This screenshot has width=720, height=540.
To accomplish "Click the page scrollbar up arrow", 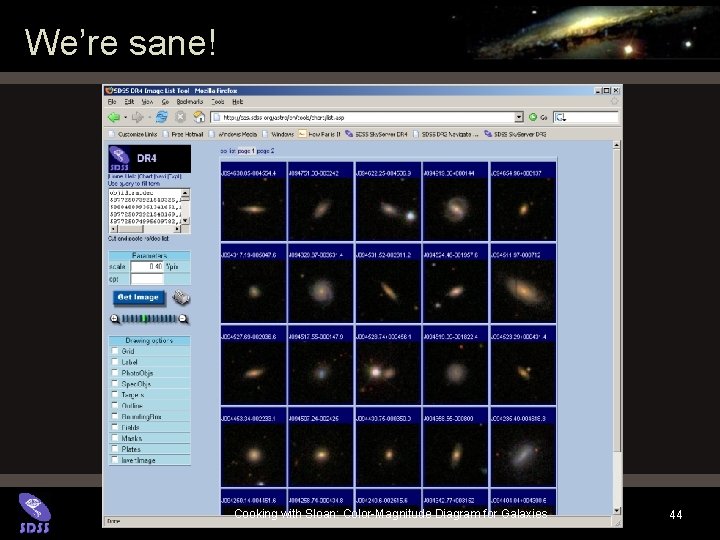I will [617, 145].
